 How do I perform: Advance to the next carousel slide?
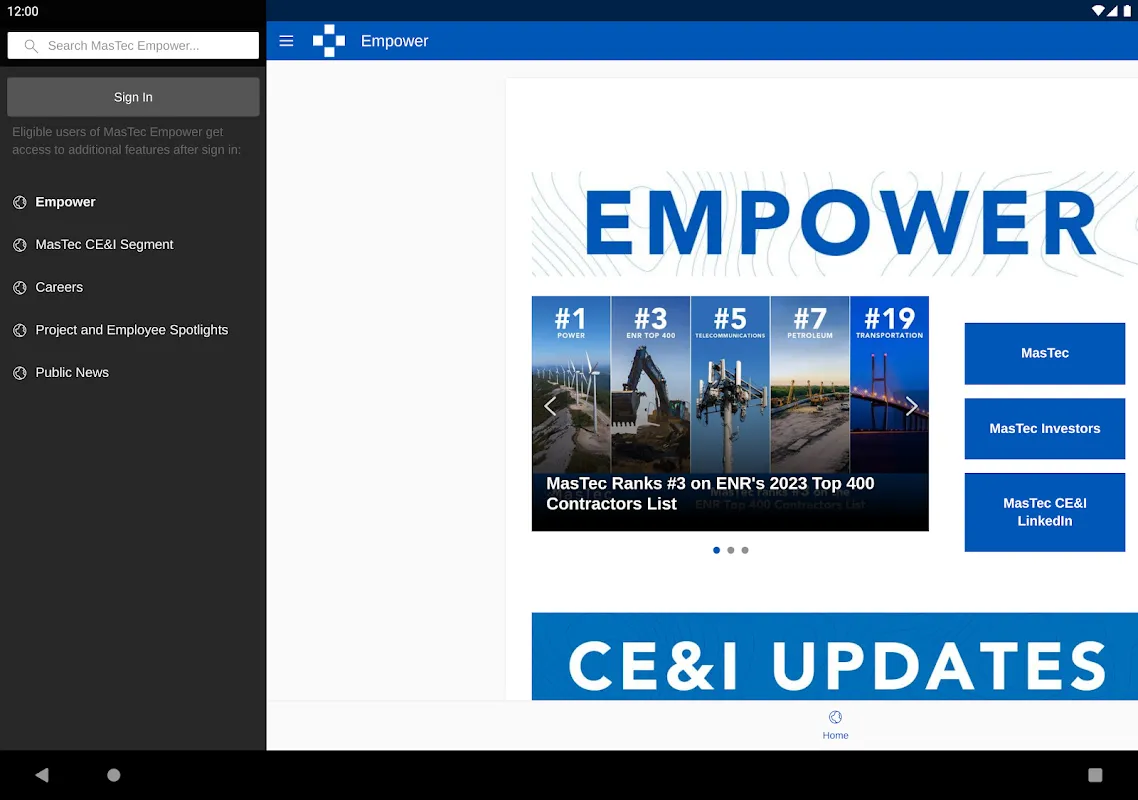tap(912, 406)
